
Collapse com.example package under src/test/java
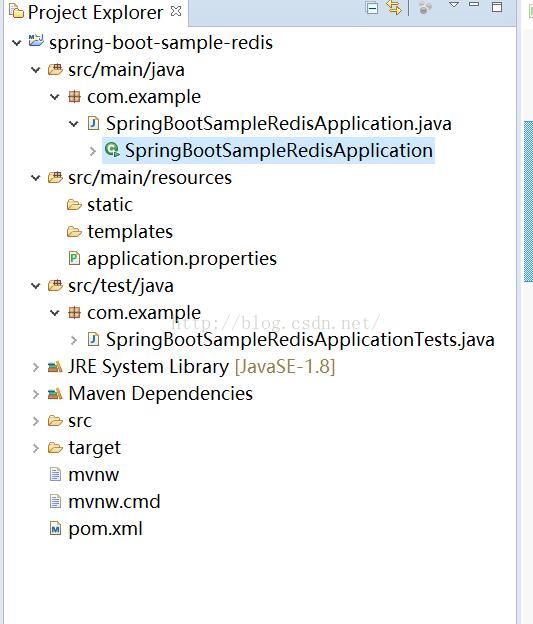pyautogui.click(x=55, y=313)
